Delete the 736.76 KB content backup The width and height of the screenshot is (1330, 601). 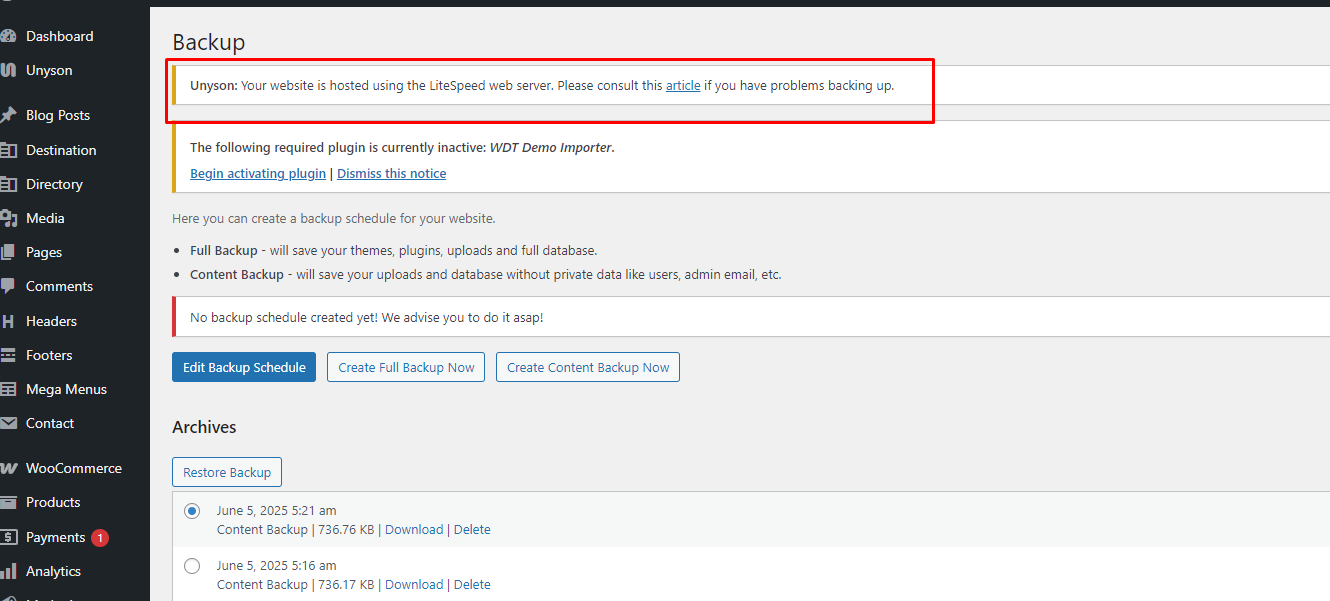pos(472,529)
